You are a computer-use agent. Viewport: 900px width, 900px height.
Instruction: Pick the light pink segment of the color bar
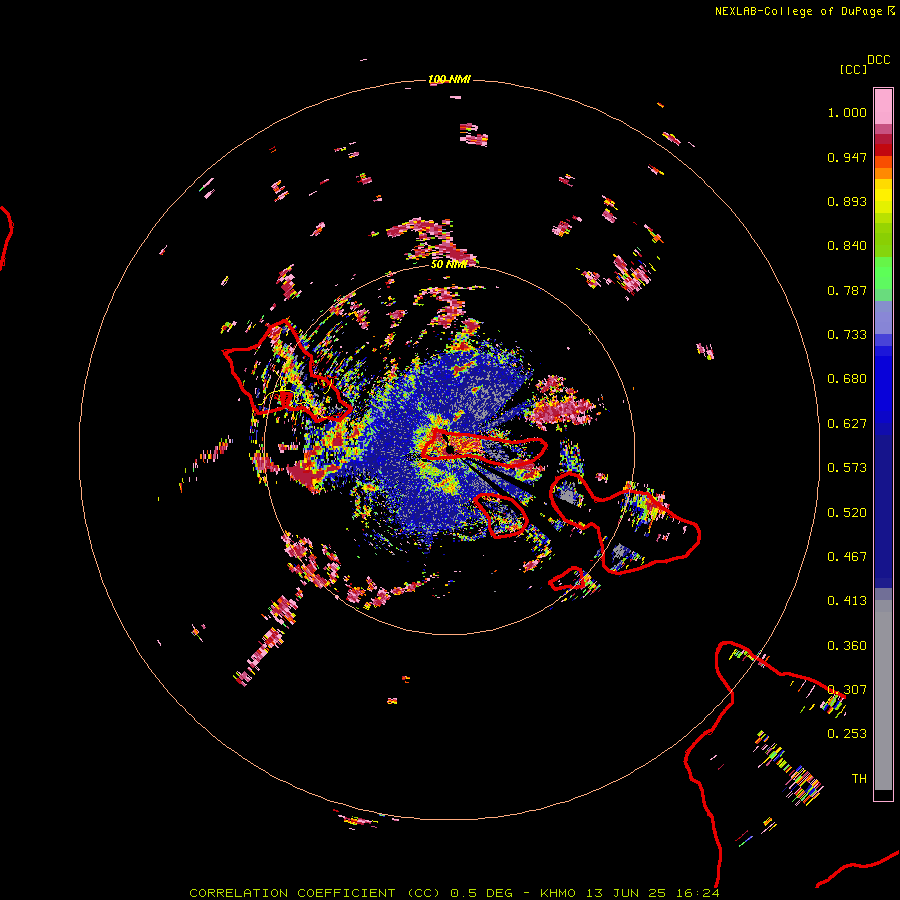883,106
